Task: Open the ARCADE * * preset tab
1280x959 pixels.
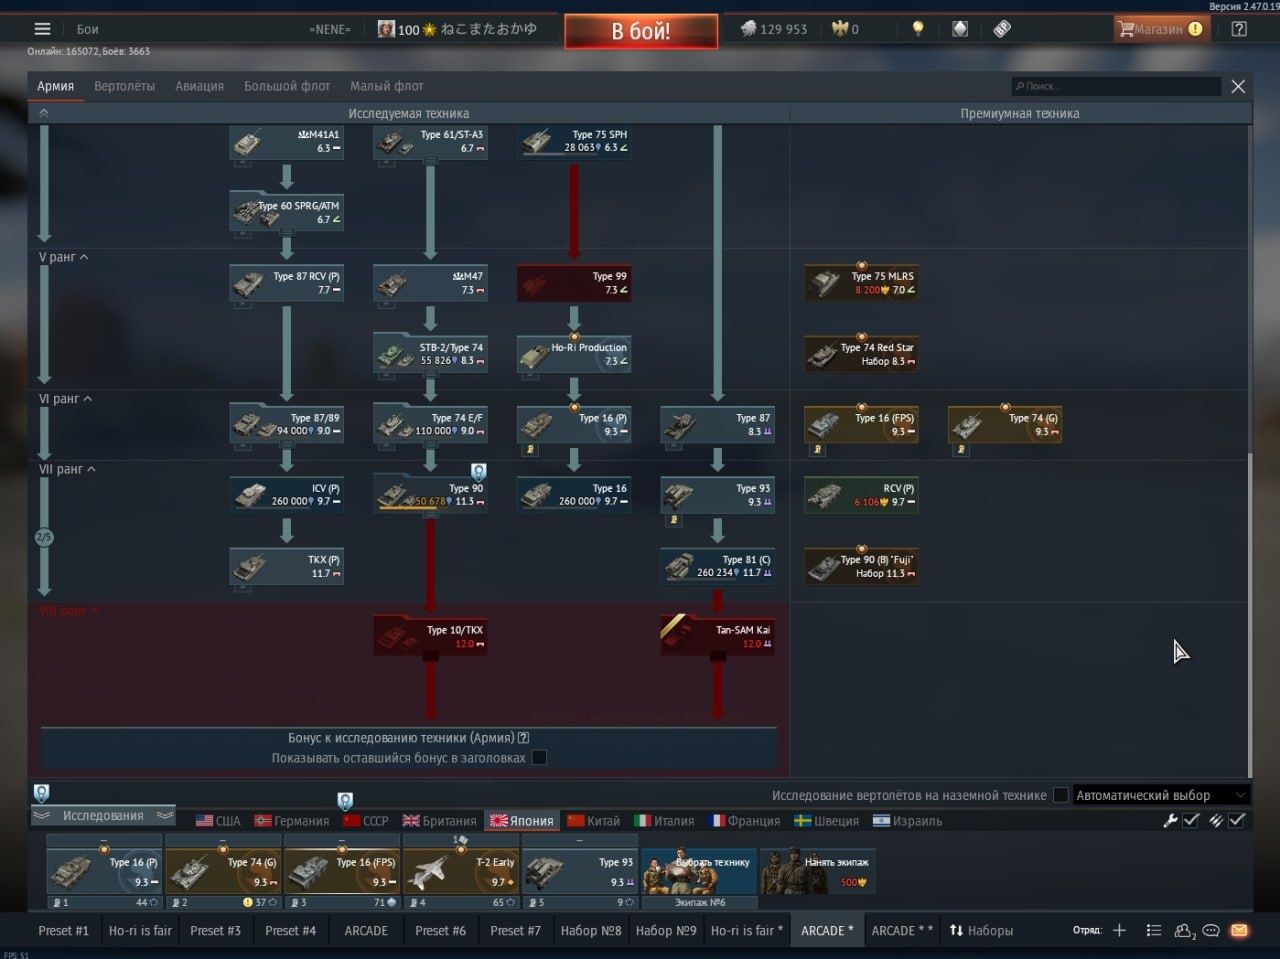Action: (x=901, y=930)
